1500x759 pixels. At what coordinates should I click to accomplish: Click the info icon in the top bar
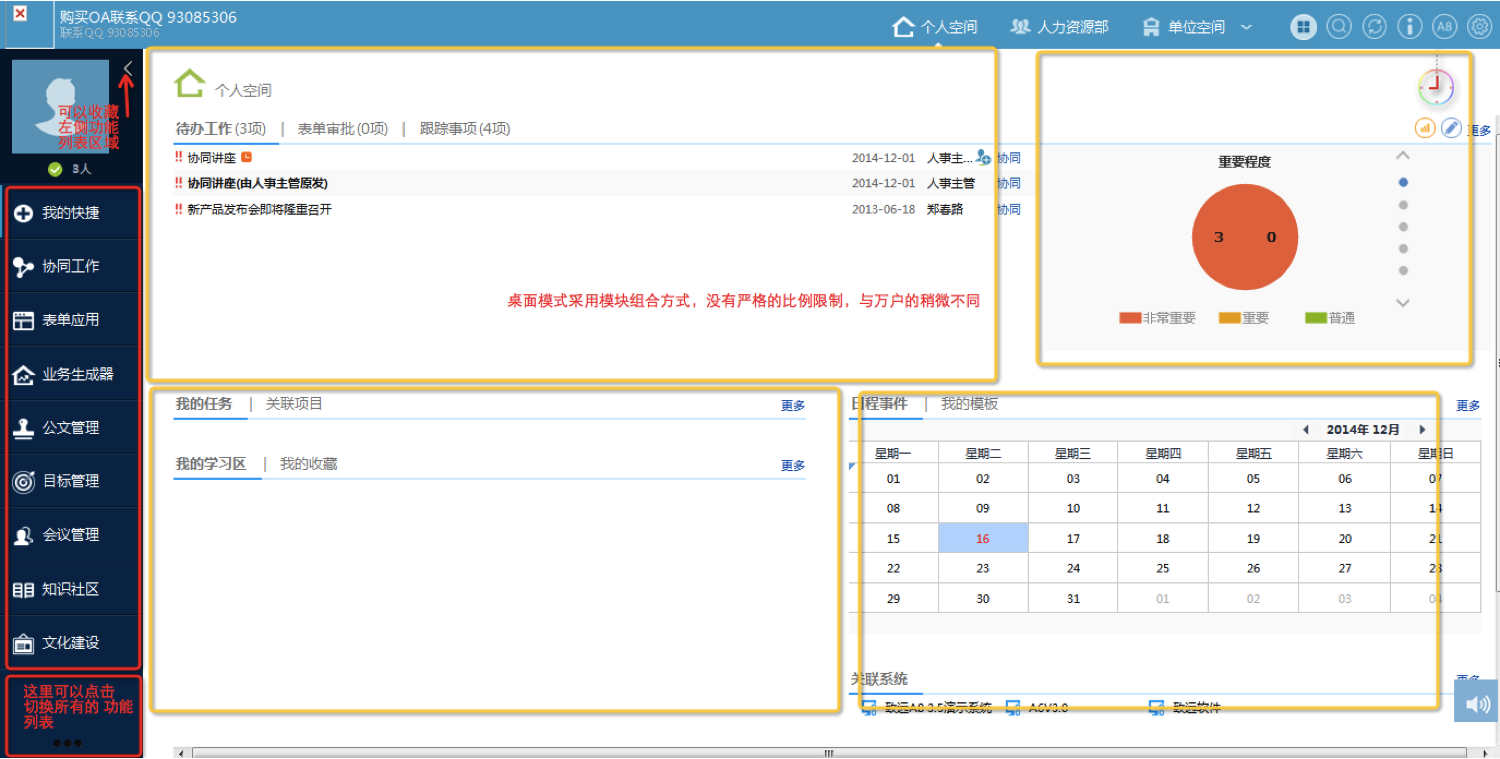[x=1409, y=27]
